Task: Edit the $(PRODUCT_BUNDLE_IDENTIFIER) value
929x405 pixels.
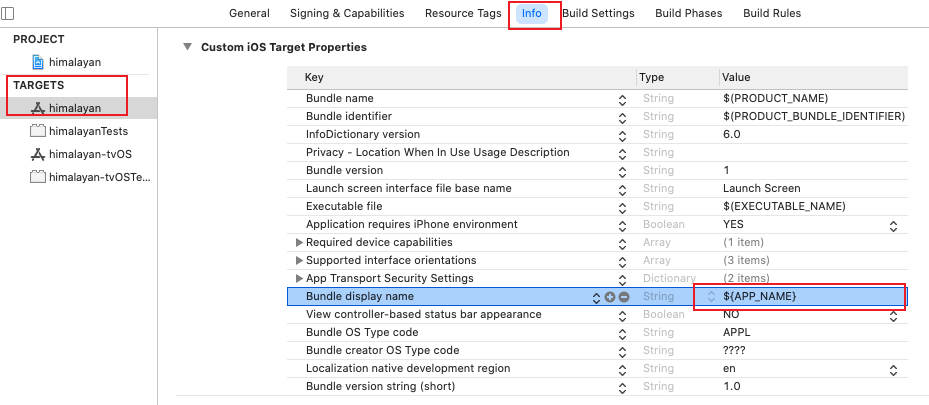Action: pyautogui.click(x=814, y=116)
